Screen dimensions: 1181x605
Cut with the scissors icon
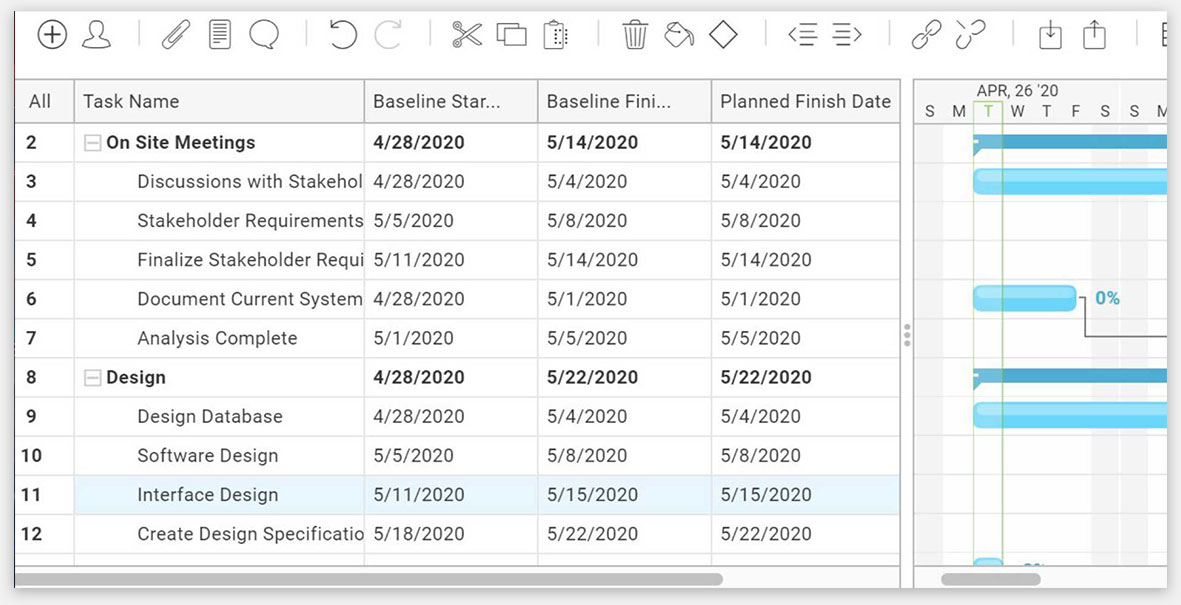pyautogui.click(x=467, y=35)
